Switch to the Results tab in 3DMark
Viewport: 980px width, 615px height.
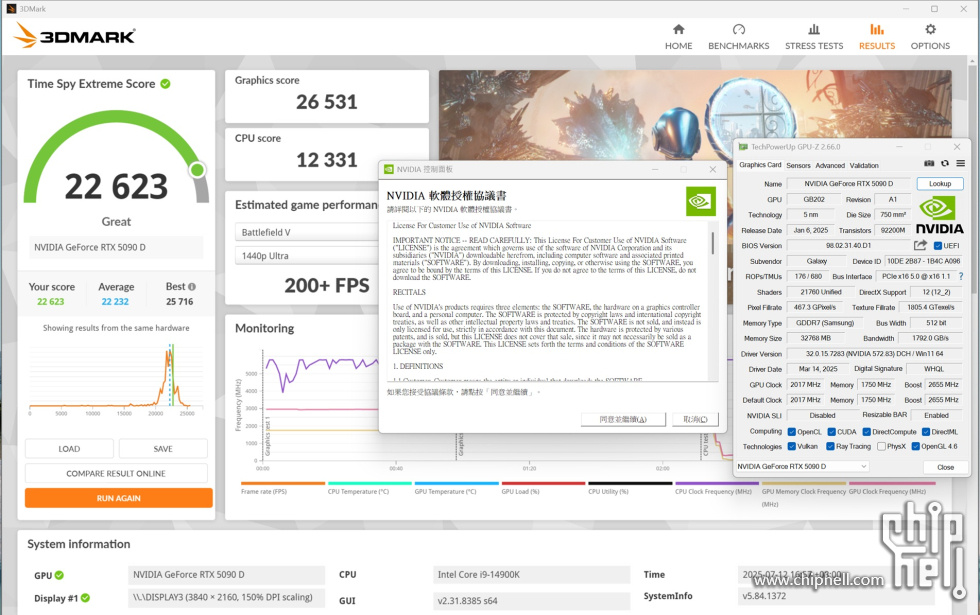pyautogui.click(x=876, y=37)
